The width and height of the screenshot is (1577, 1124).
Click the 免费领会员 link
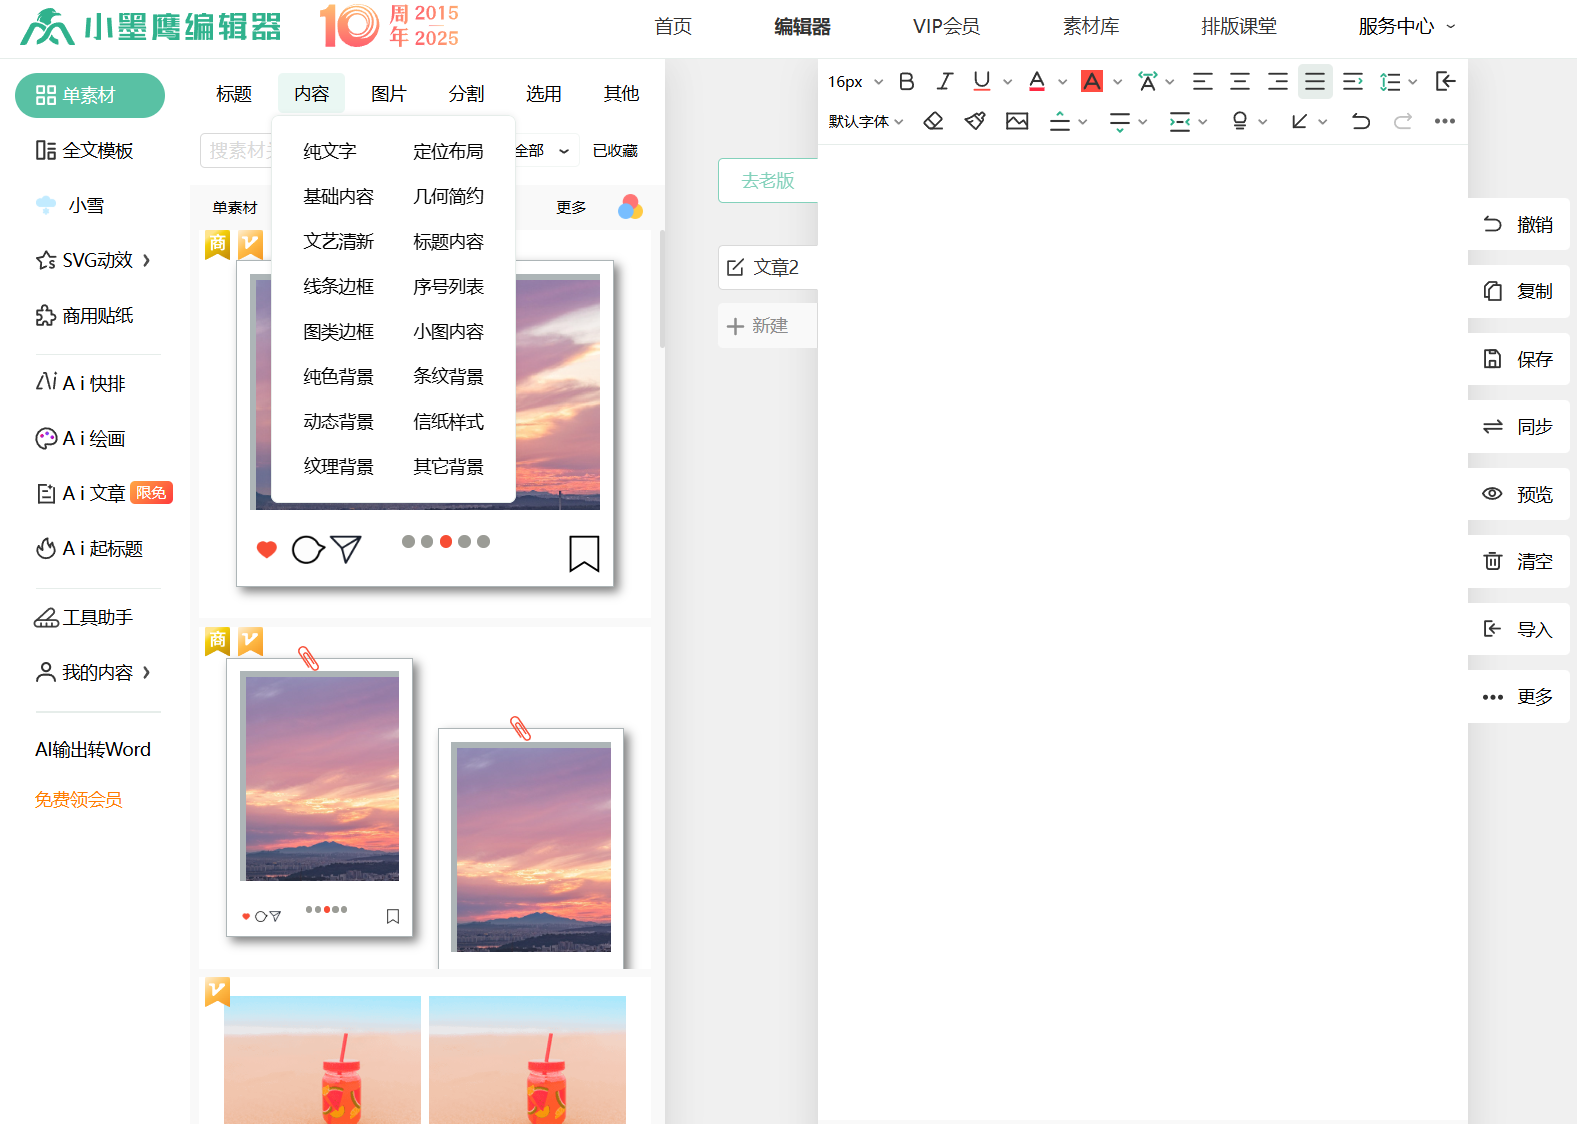tap(79, 800)
